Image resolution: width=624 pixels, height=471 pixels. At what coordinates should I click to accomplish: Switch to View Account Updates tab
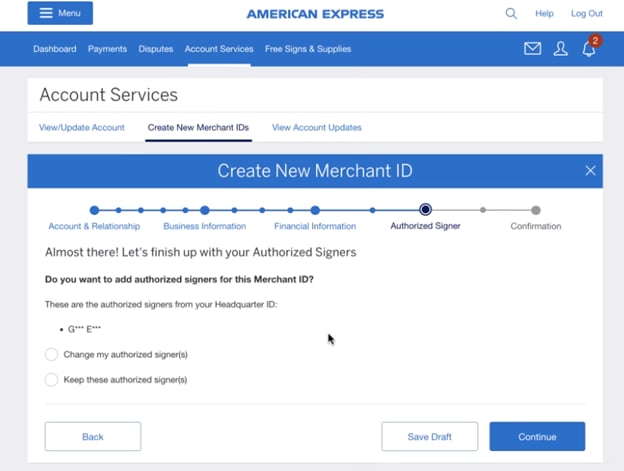(317, 127)
